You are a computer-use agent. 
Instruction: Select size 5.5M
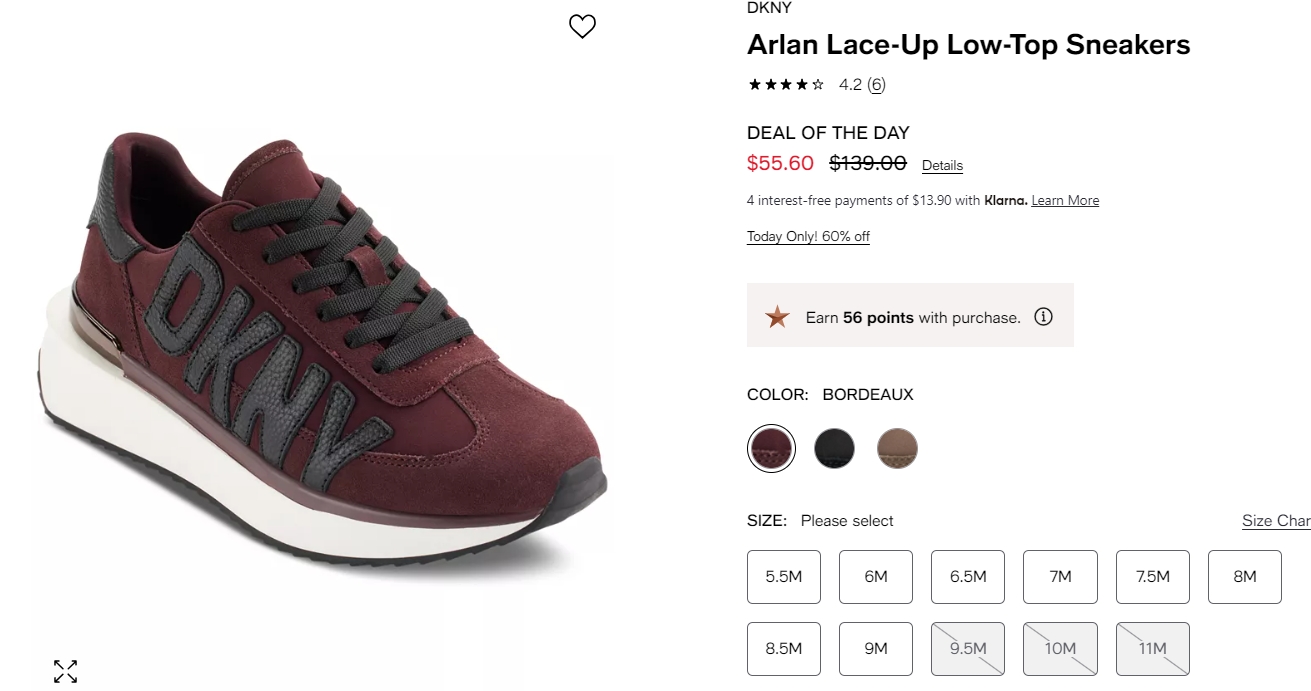click(784, 577)
